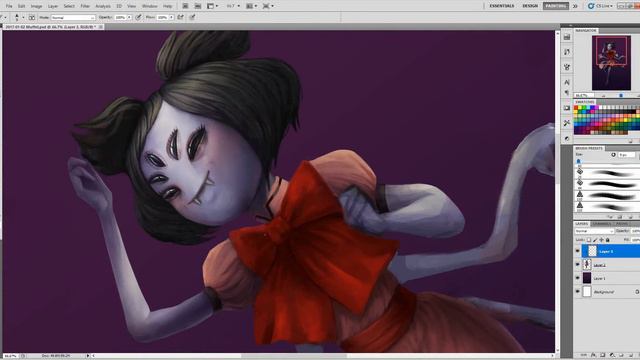Pick the red swatch in Swatches panel
The image size is (640, 360).
(576, 107)
